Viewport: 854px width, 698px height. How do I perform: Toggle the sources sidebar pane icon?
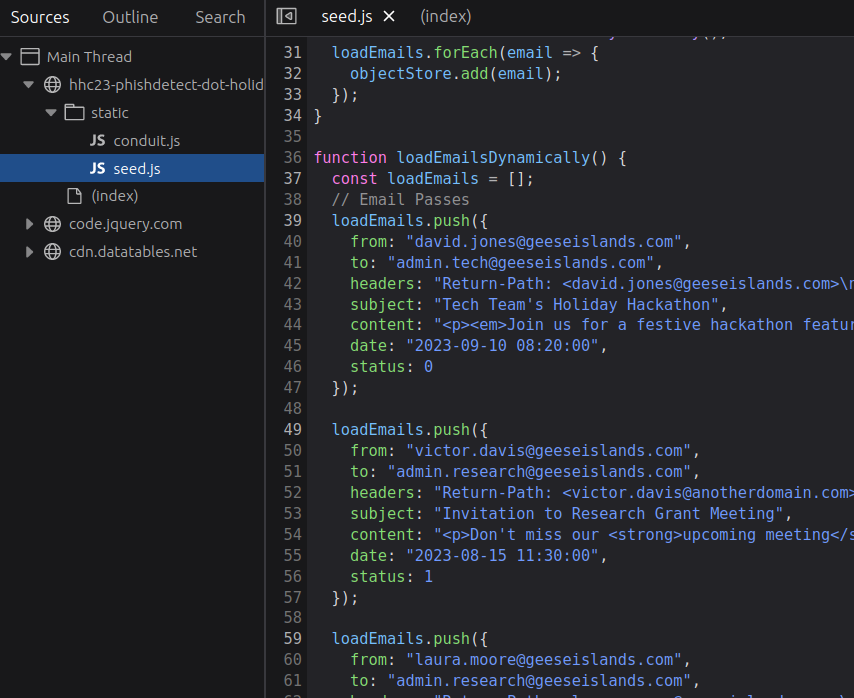click(287, 17)
